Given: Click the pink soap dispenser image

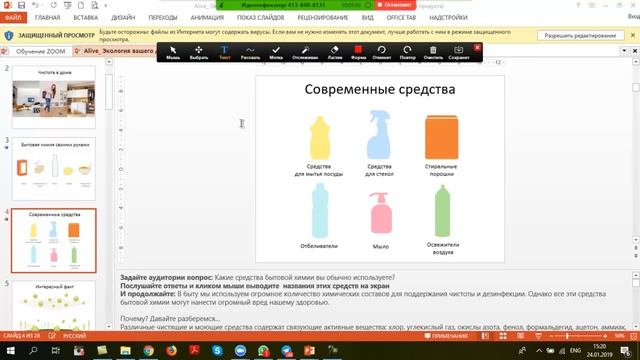Looking at the screenshot, I should click(x=381, y=213).
